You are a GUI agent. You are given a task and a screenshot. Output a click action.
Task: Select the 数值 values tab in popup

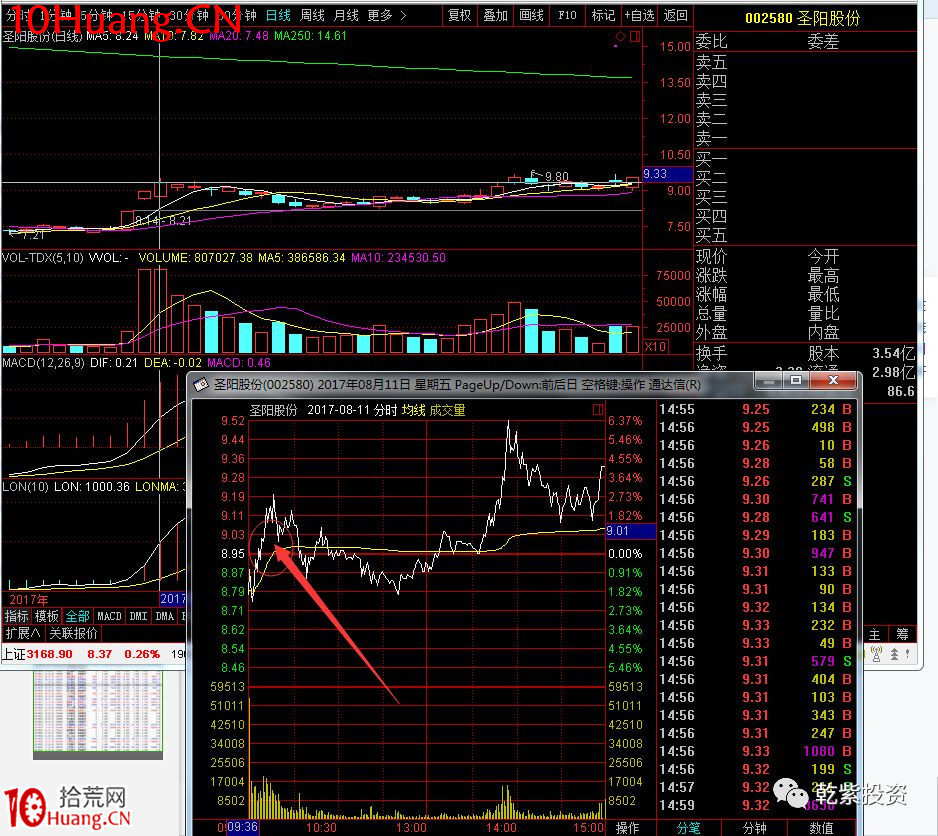[x=821, y=828]
